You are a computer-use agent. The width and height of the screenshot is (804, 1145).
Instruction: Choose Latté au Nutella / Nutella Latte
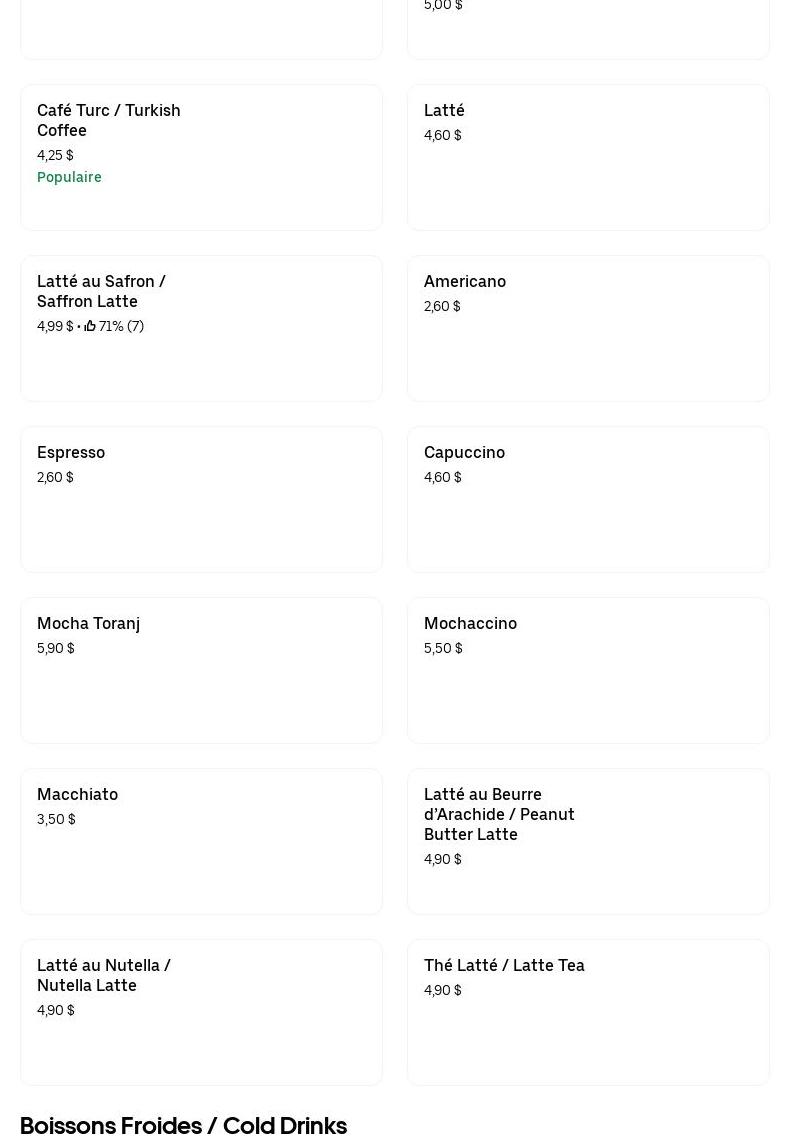coord(201,1013)
